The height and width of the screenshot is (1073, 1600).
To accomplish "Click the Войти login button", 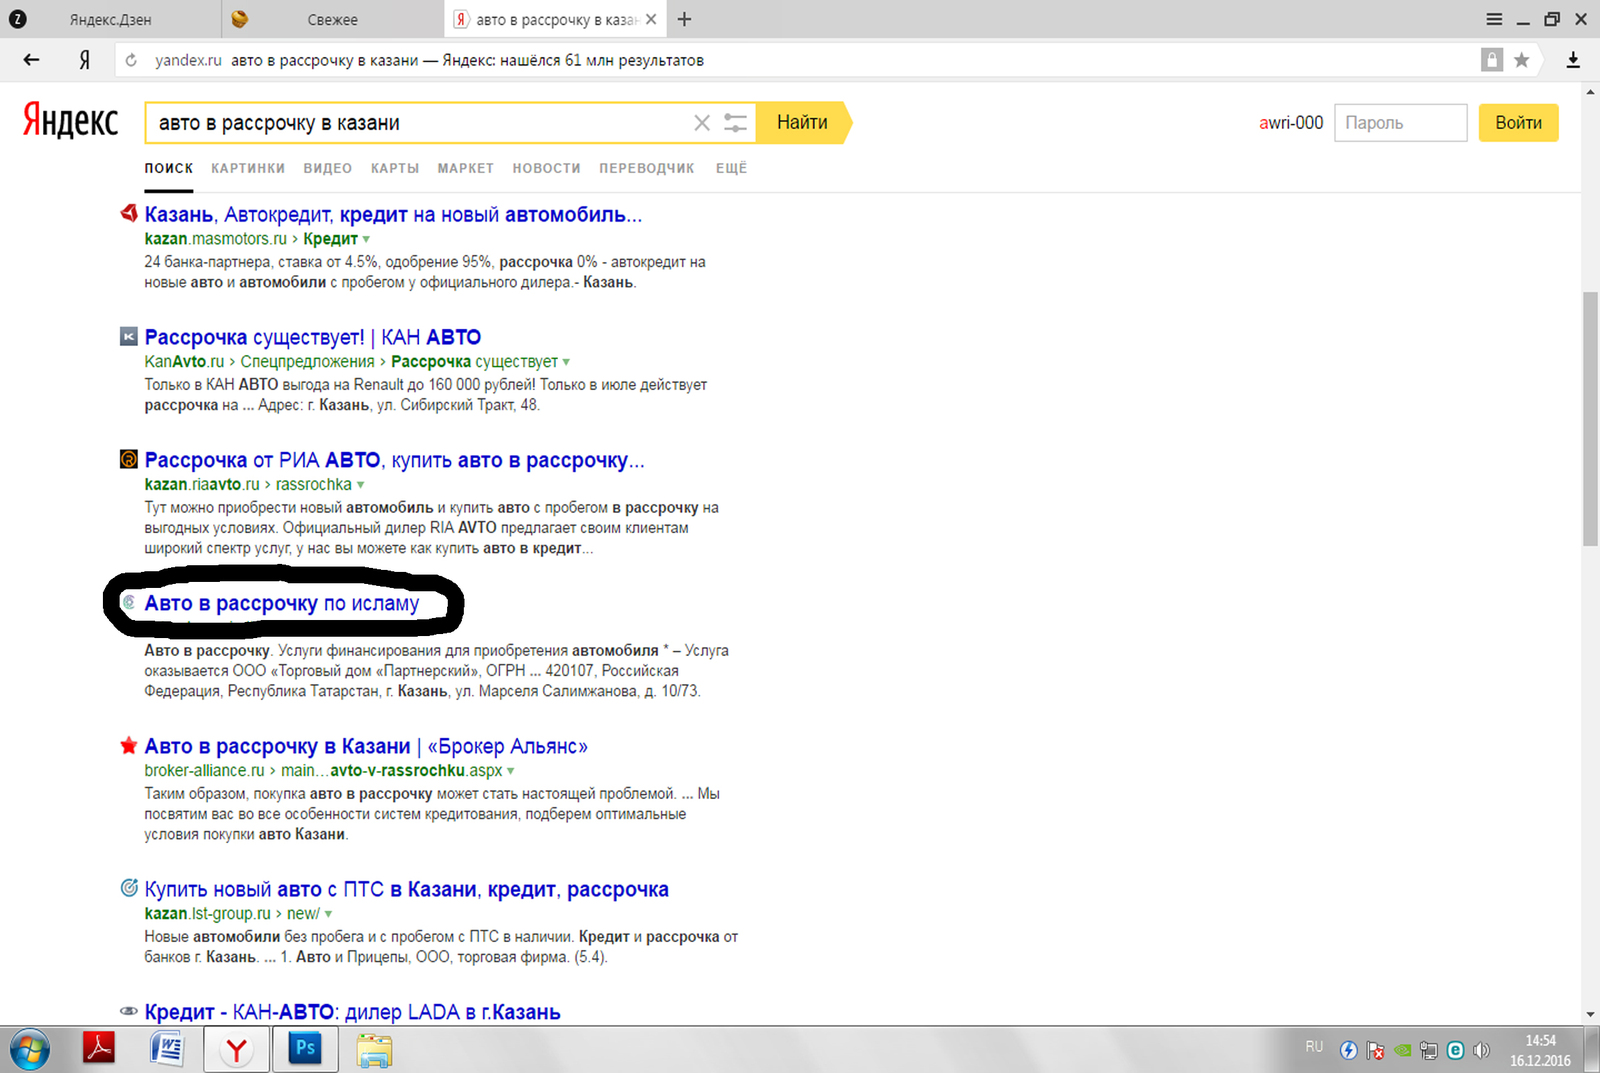I will pos(1518,123).
